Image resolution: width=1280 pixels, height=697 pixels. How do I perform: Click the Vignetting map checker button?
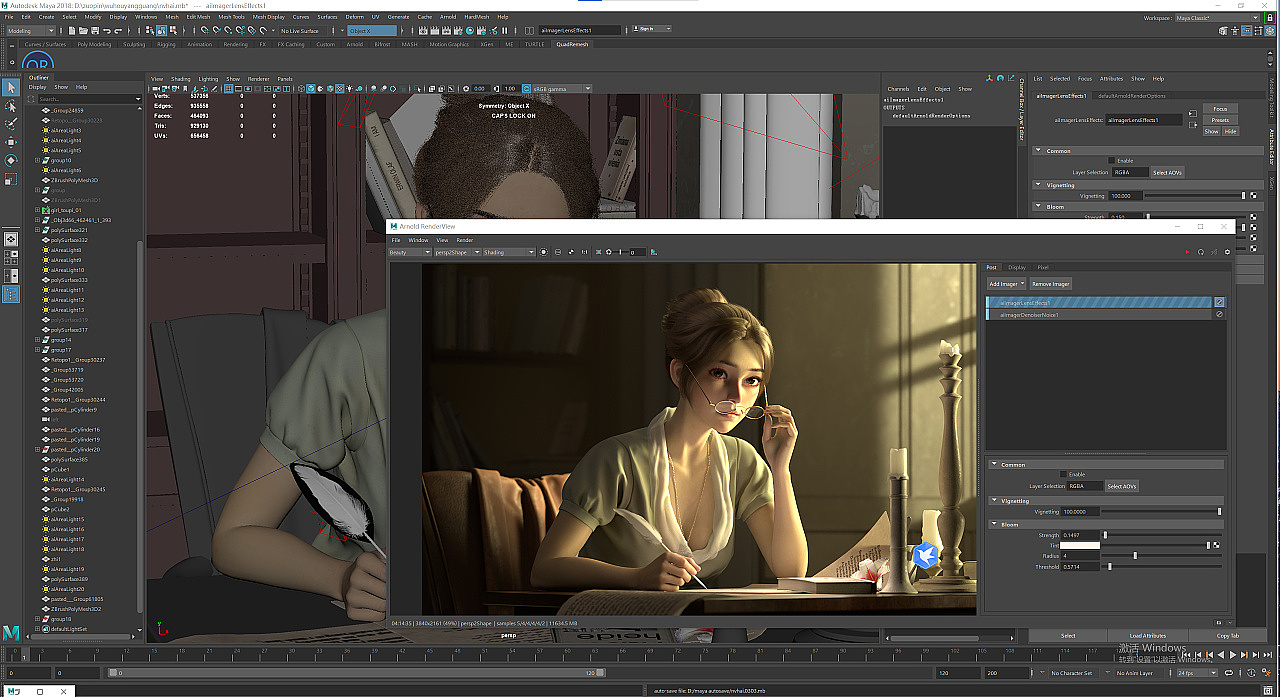pyautogui.click(x=1252, y=196)
